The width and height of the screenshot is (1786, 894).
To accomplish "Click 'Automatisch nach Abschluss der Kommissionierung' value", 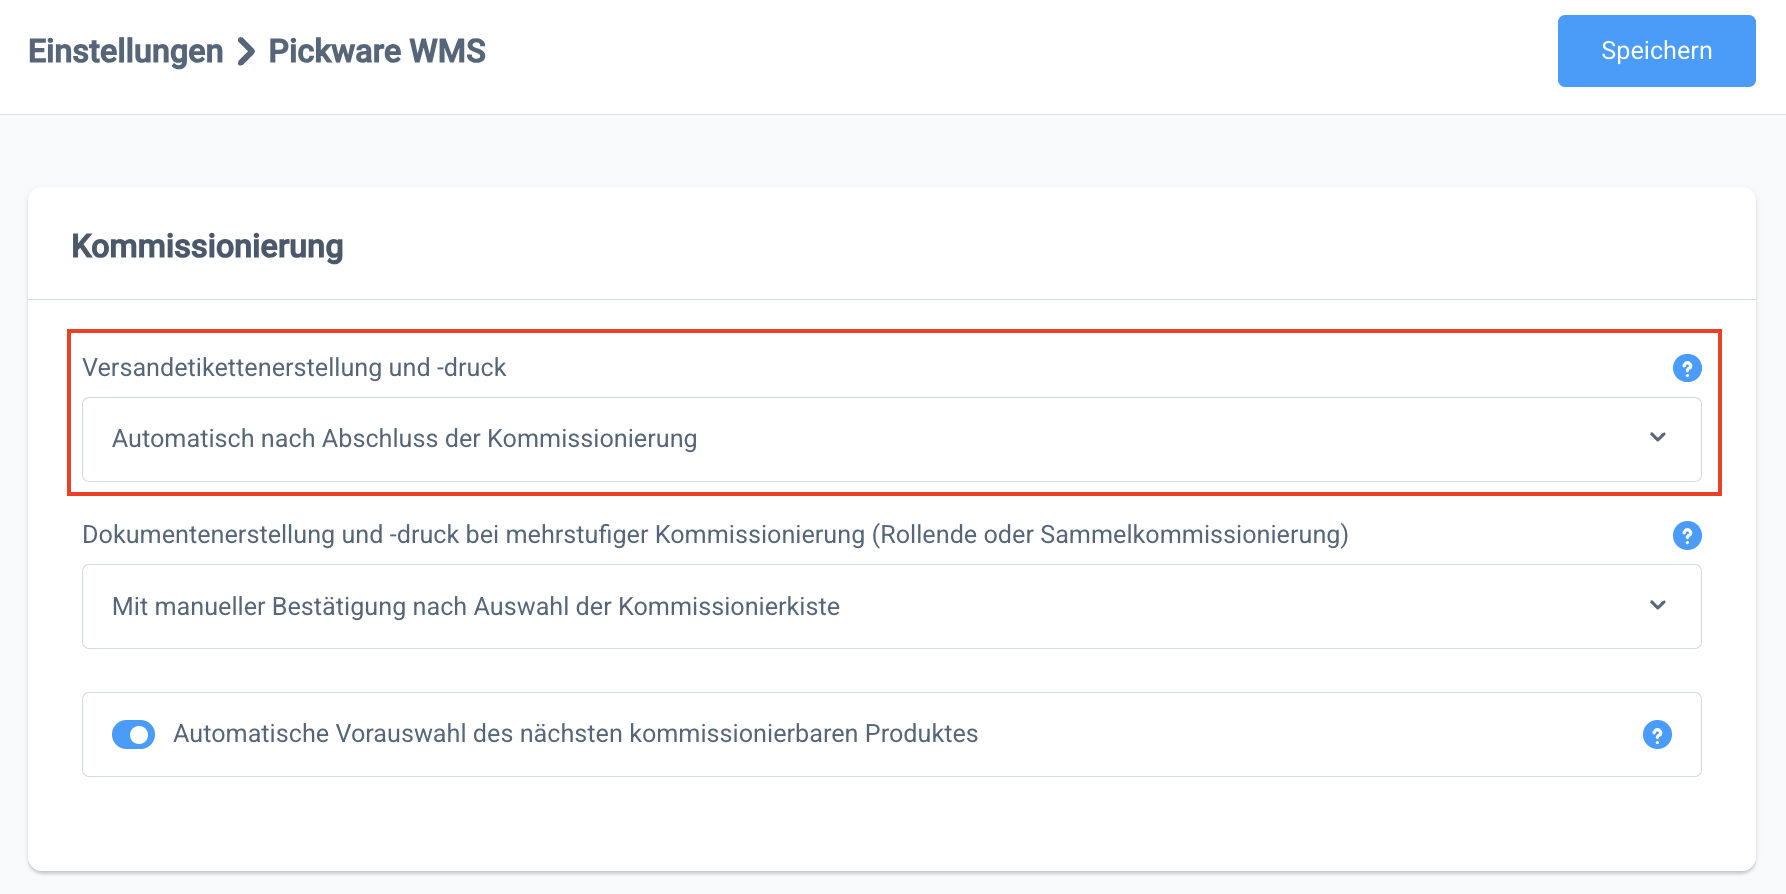I will click(404, 439).
